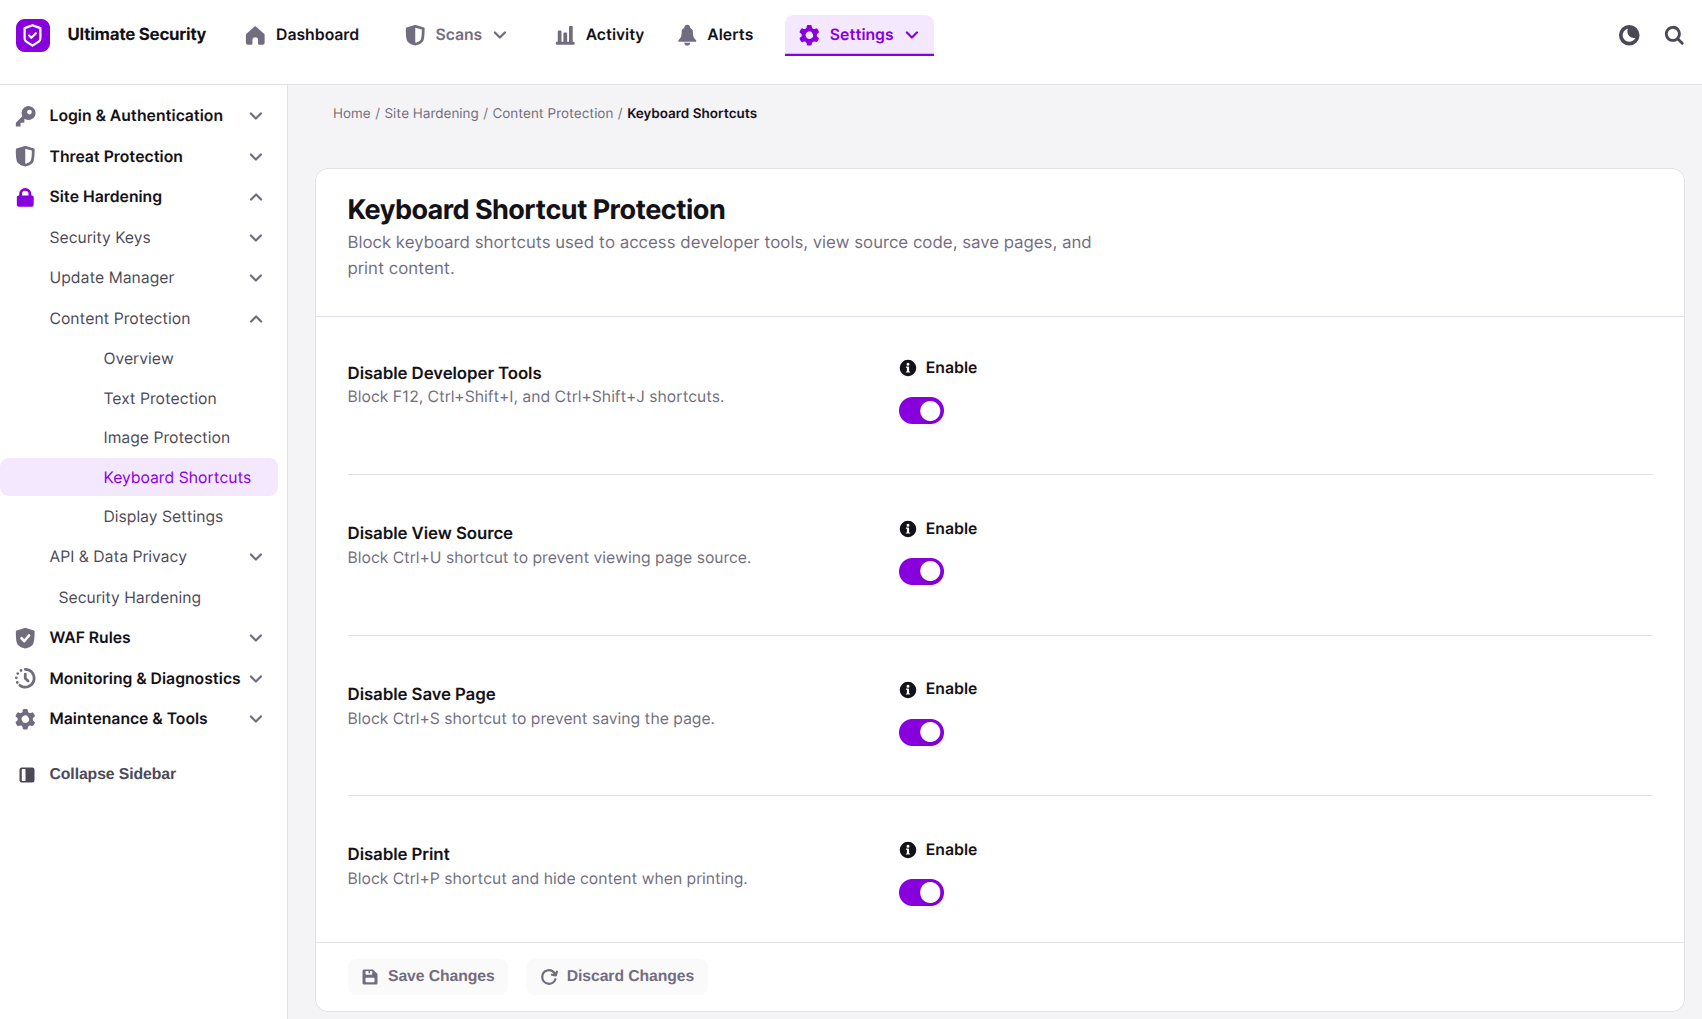
Task: Follow the Content Protection breadcrumb link
Action: click(553, 113)
